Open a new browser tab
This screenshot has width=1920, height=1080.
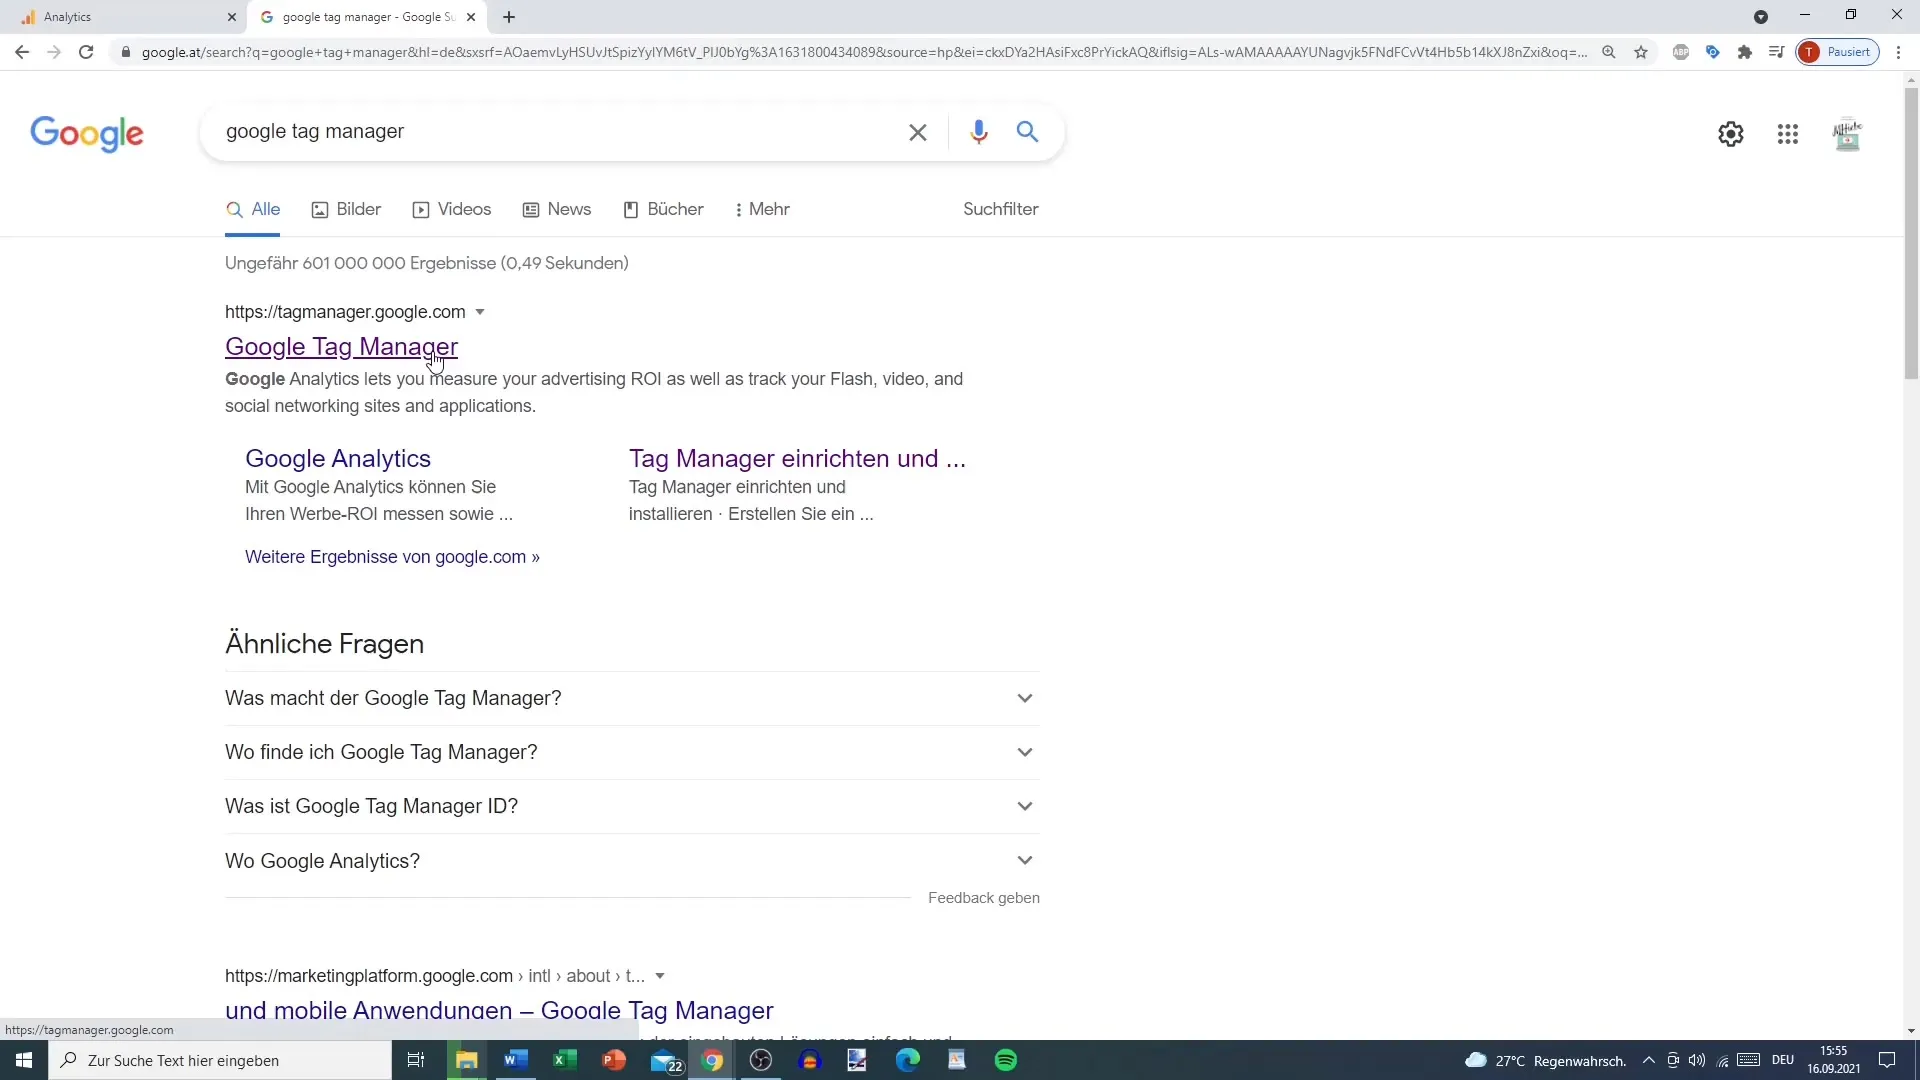pyautogui.click(x=509, y=17)
